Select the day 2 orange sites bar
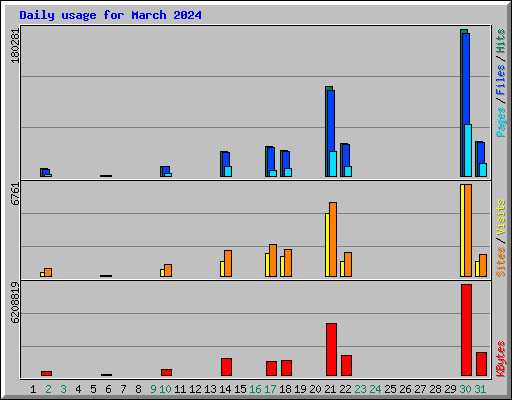Screen dimensions: 512x400 point(48,272)
